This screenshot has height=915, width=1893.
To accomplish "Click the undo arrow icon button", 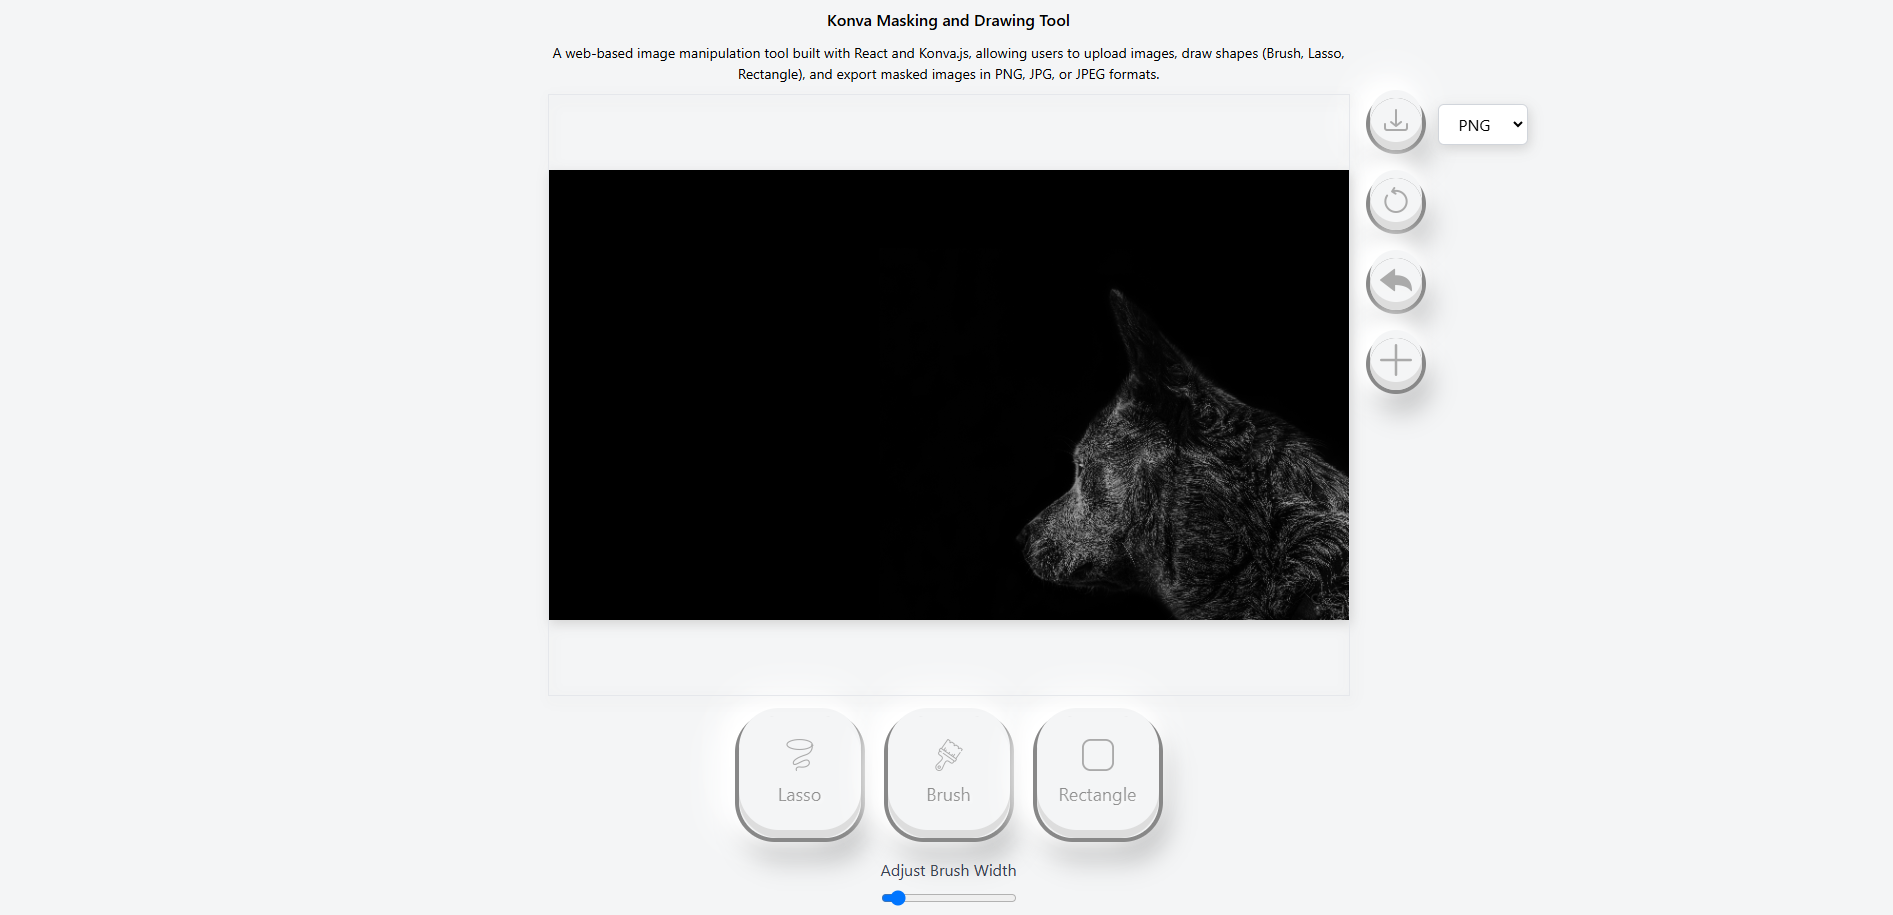I will 1395,283.
